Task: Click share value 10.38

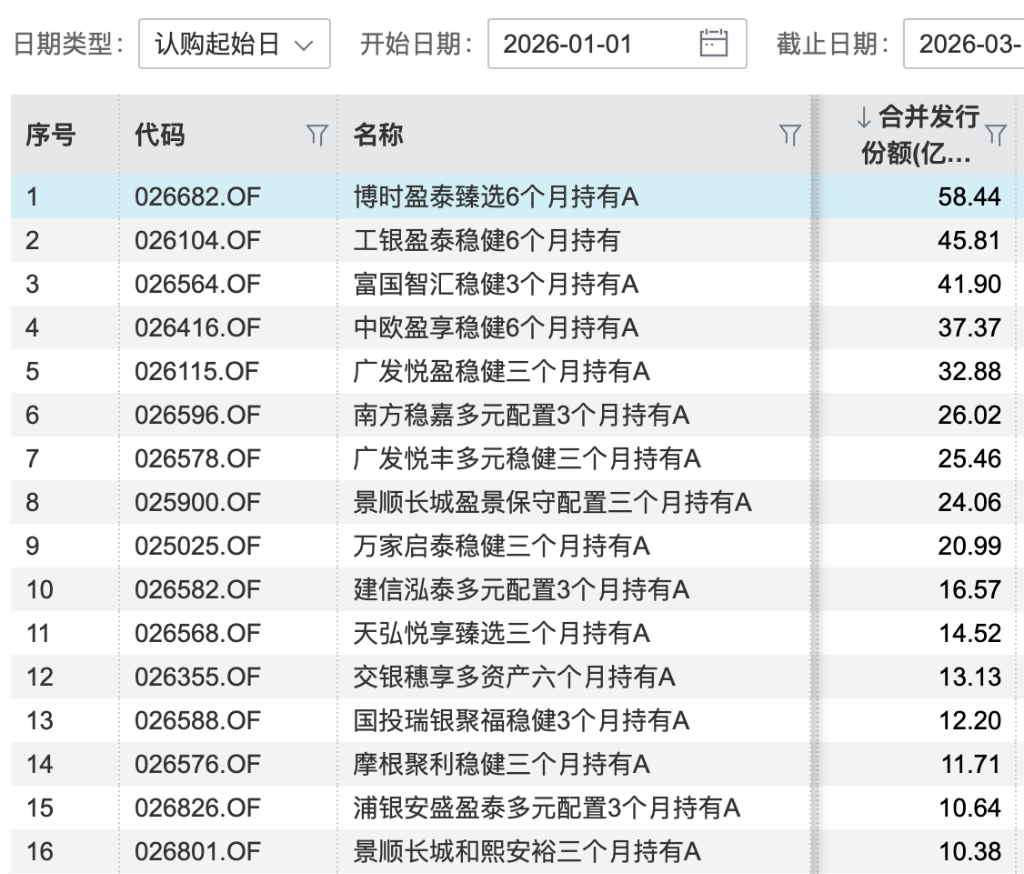Action: [x=969, y=853]
